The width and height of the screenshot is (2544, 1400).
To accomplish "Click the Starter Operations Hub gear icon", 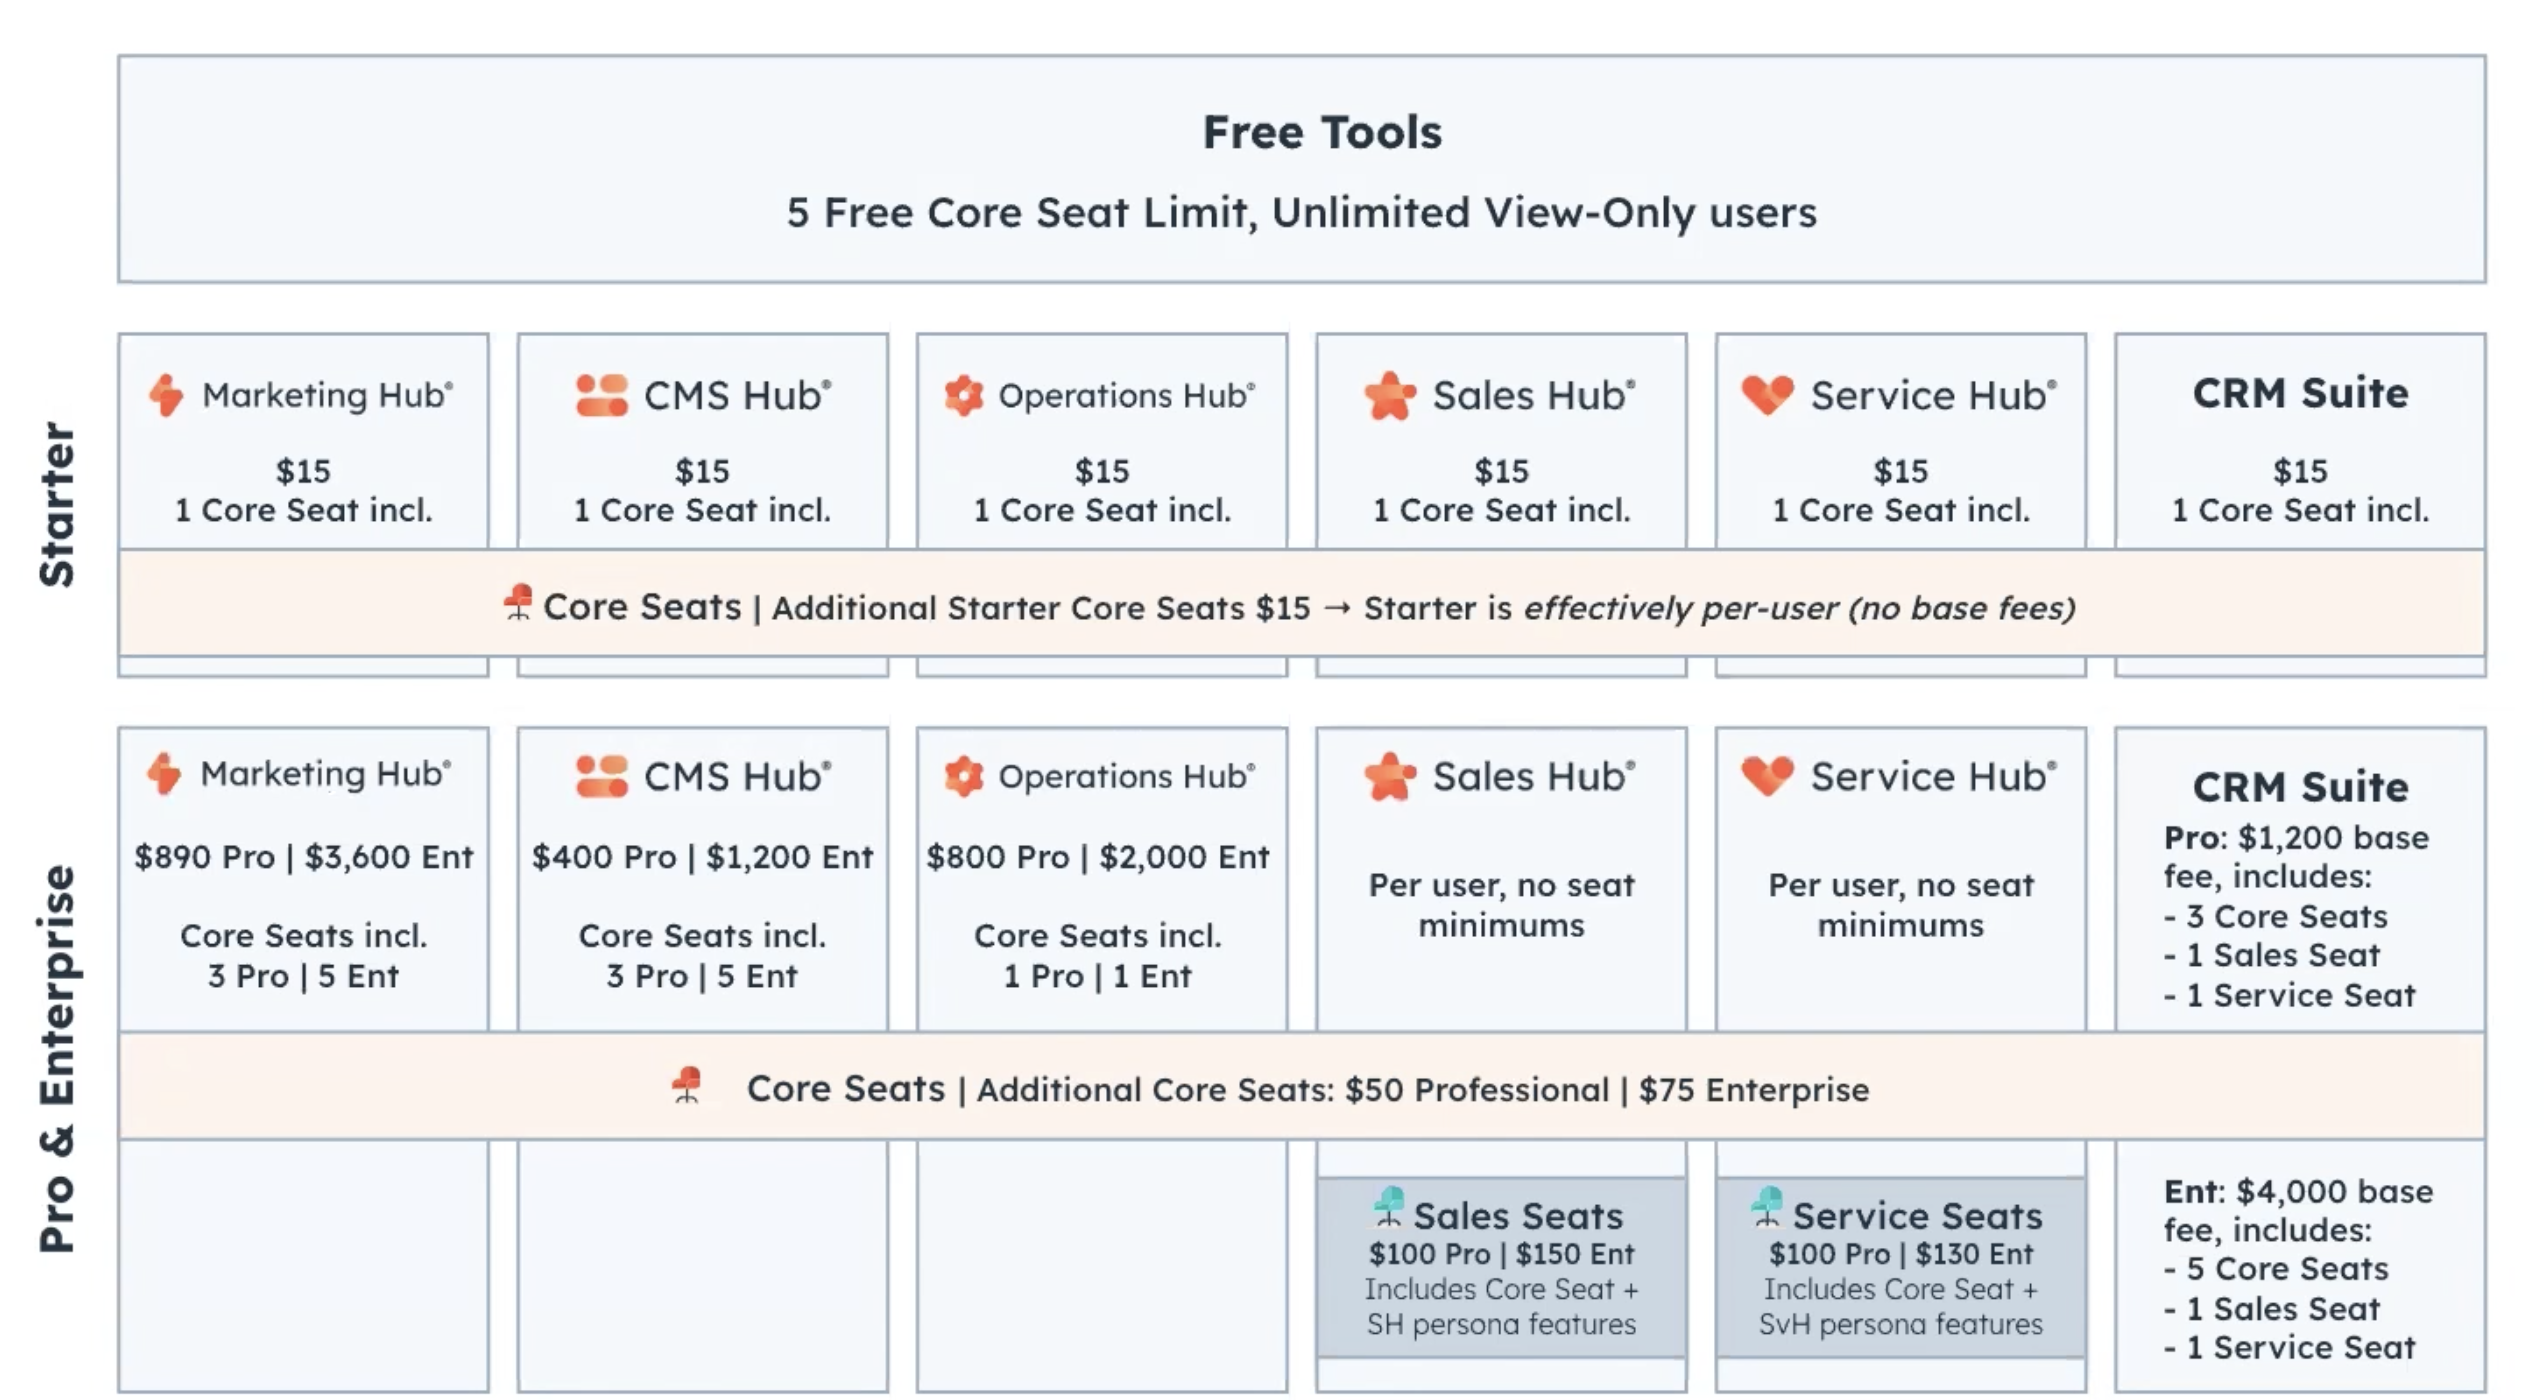I will click(964, 395).
